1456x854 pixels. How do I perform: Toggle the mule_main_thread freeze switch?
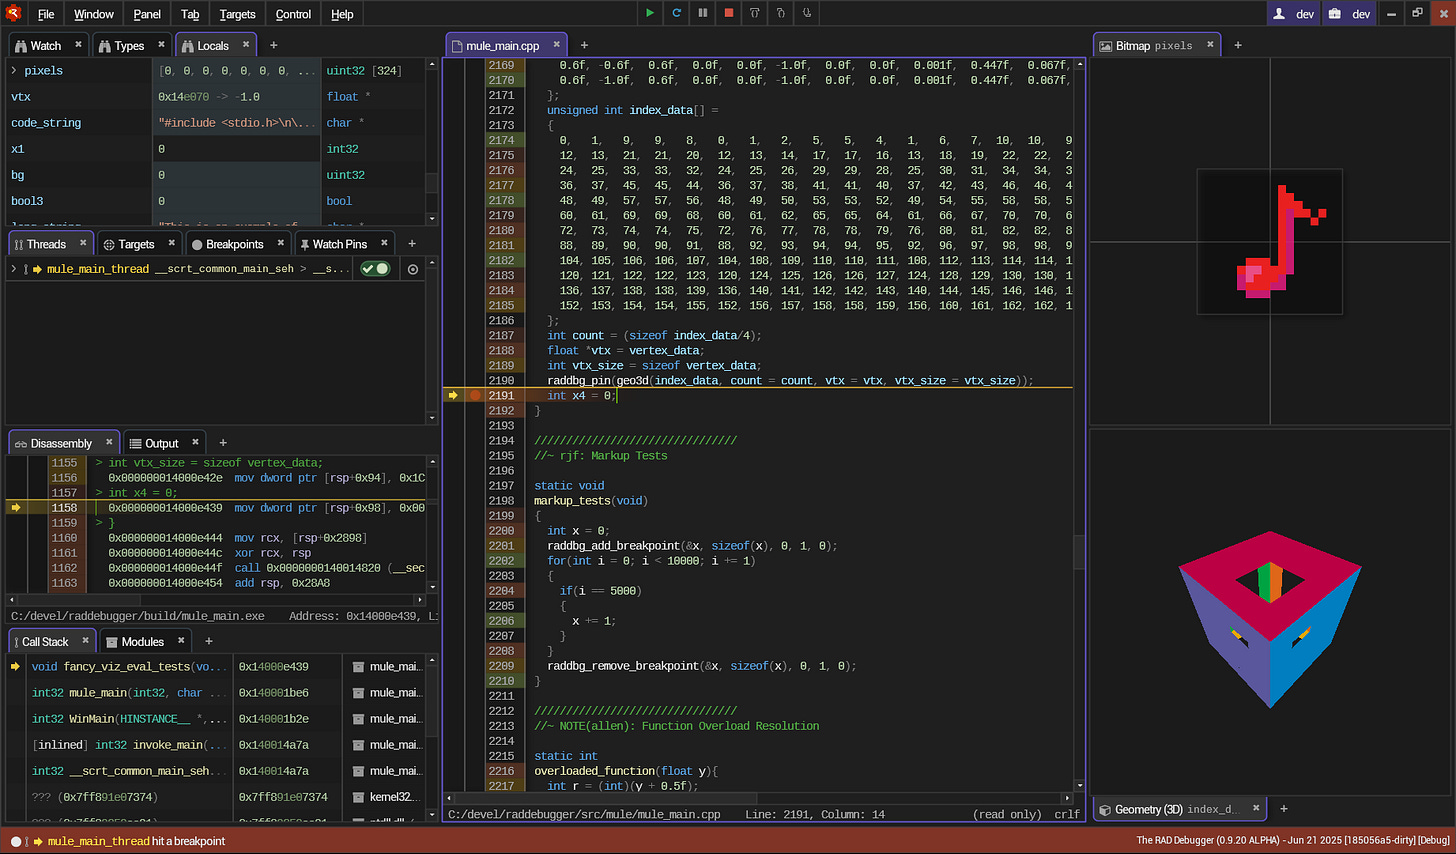(x=376, y=269)
